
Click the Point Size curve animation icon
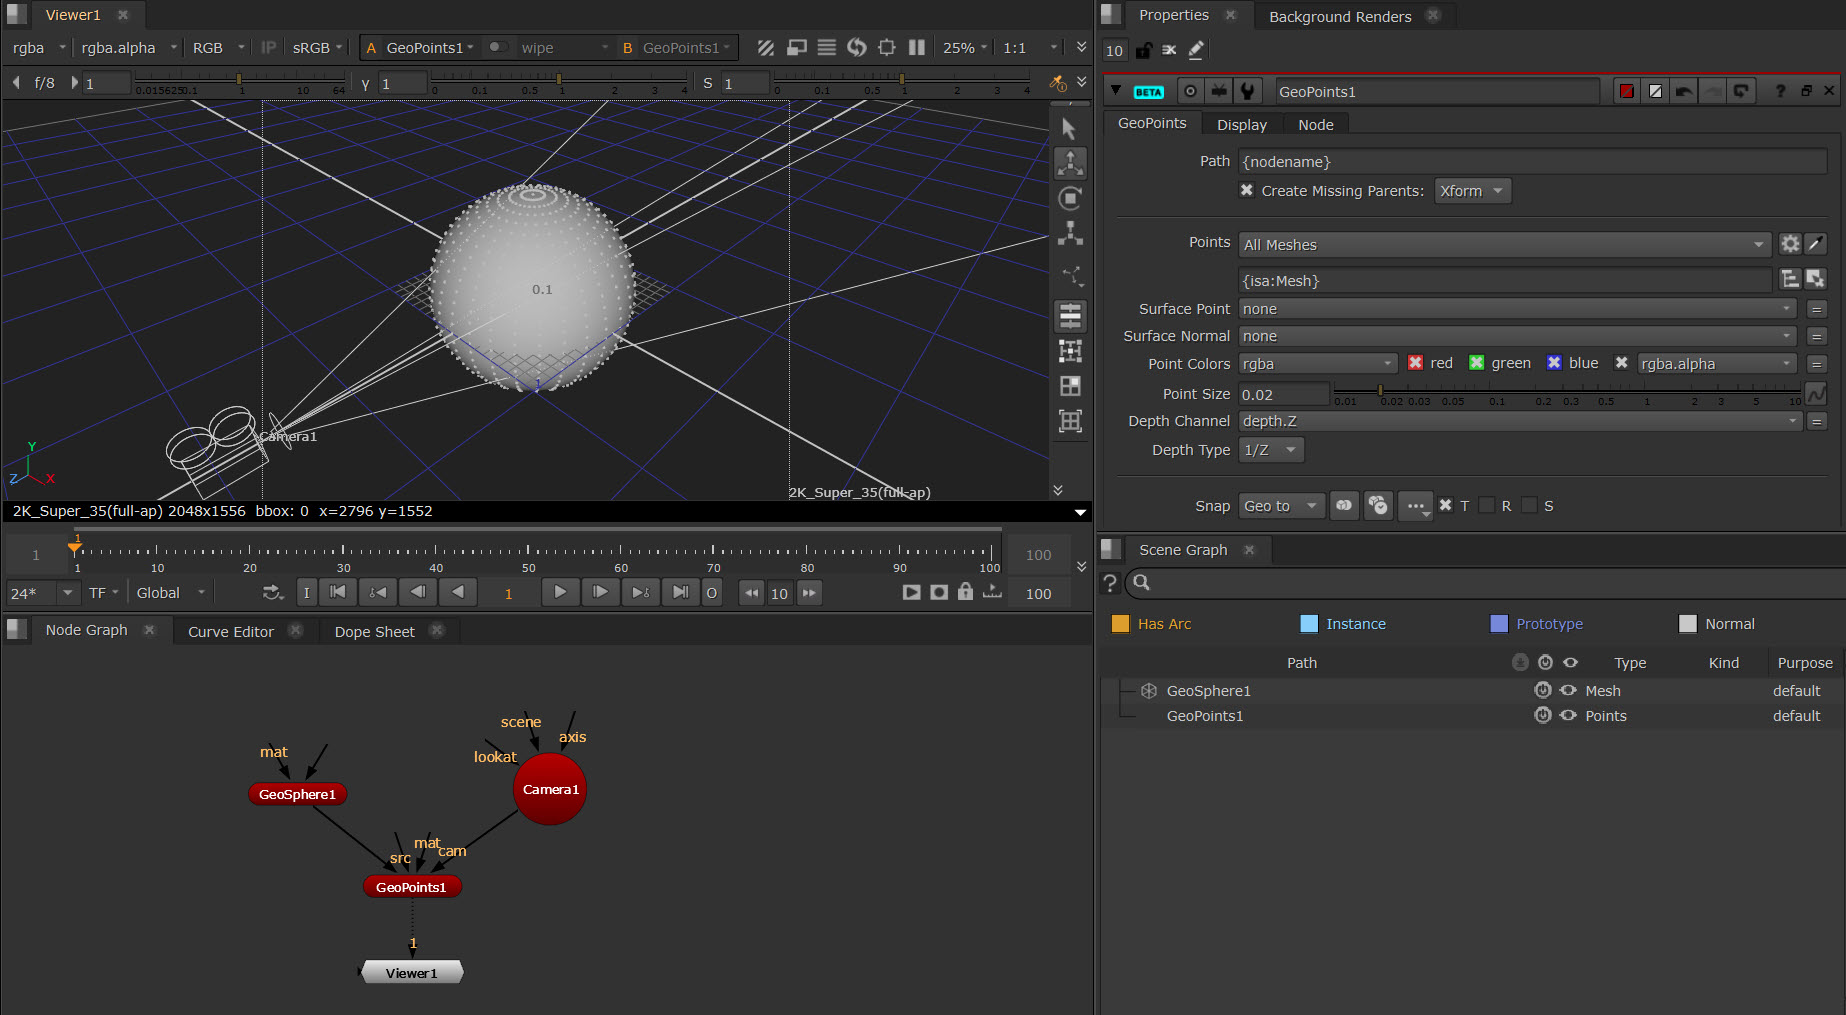[1816, 394]
